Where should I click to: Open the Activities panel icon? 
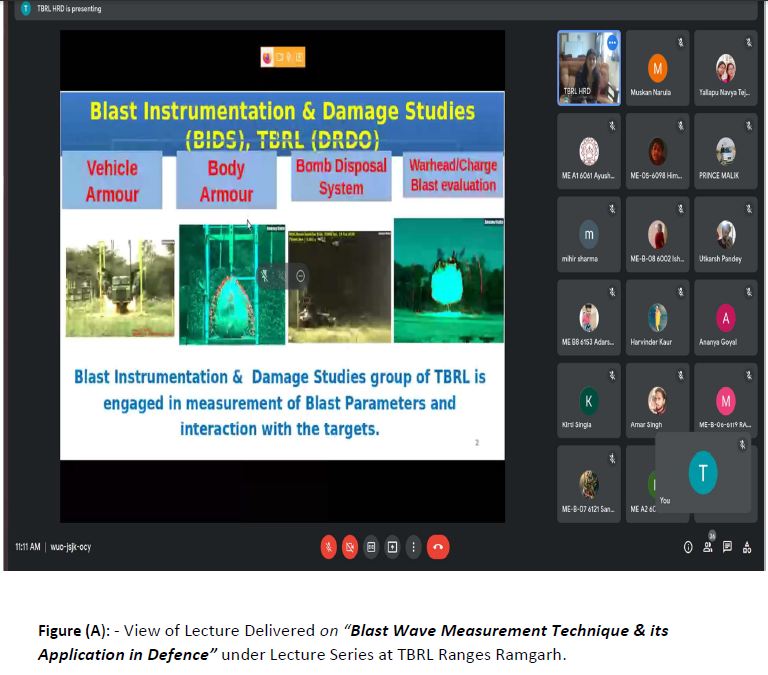[747, 547]
